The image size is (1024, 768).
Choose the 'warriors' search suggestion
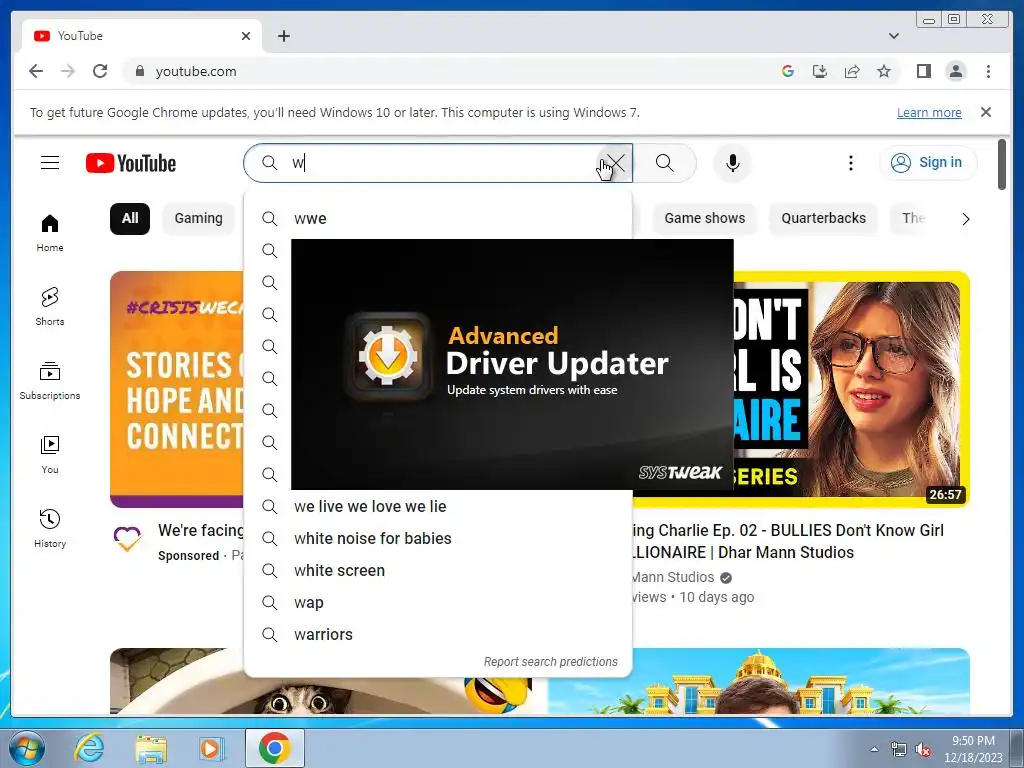[438, 634]
